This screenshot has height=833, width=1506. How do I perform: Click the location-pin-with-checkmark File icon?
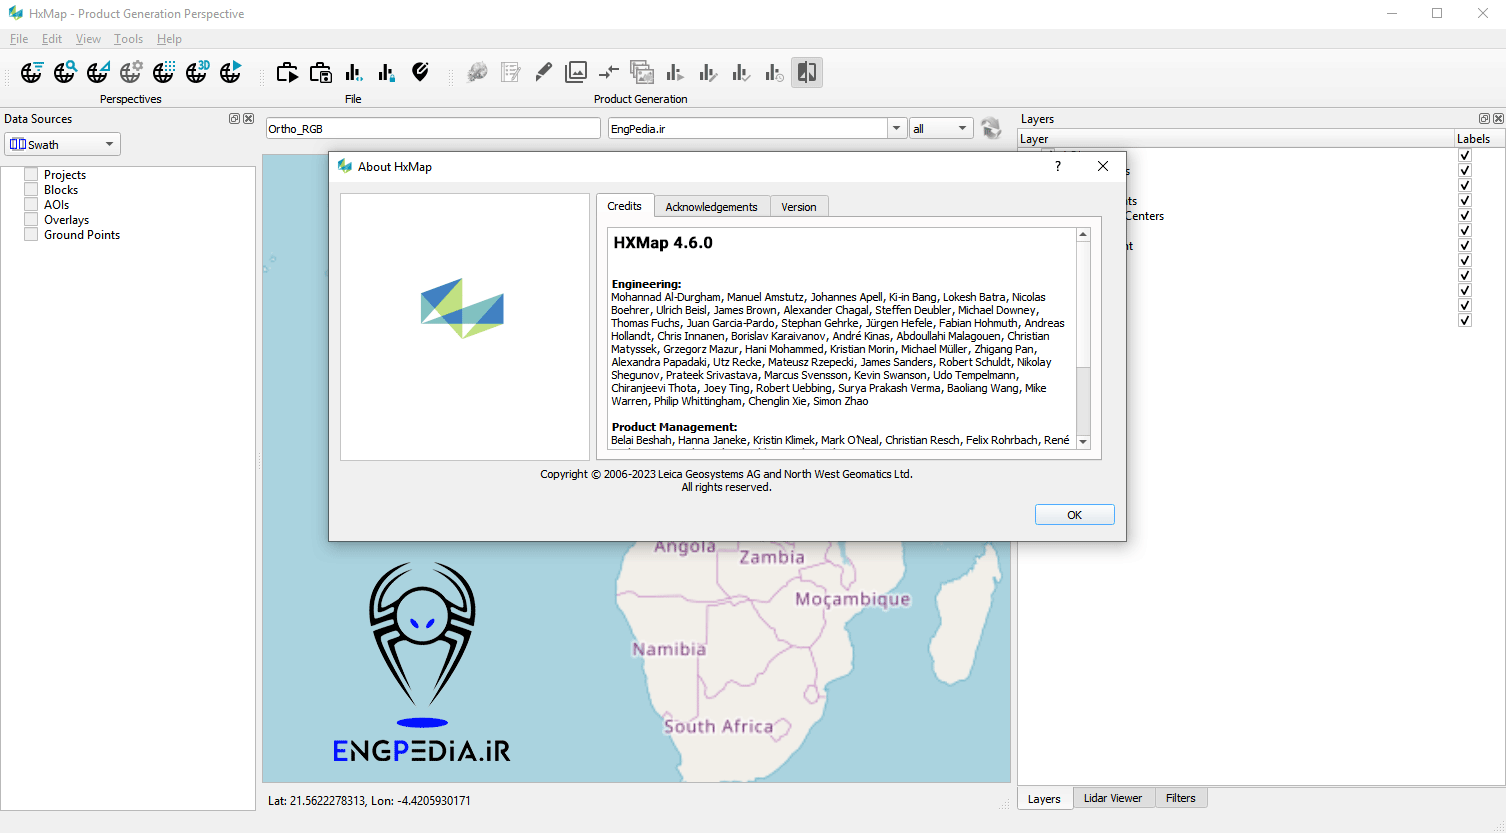(x=420, y=72)
